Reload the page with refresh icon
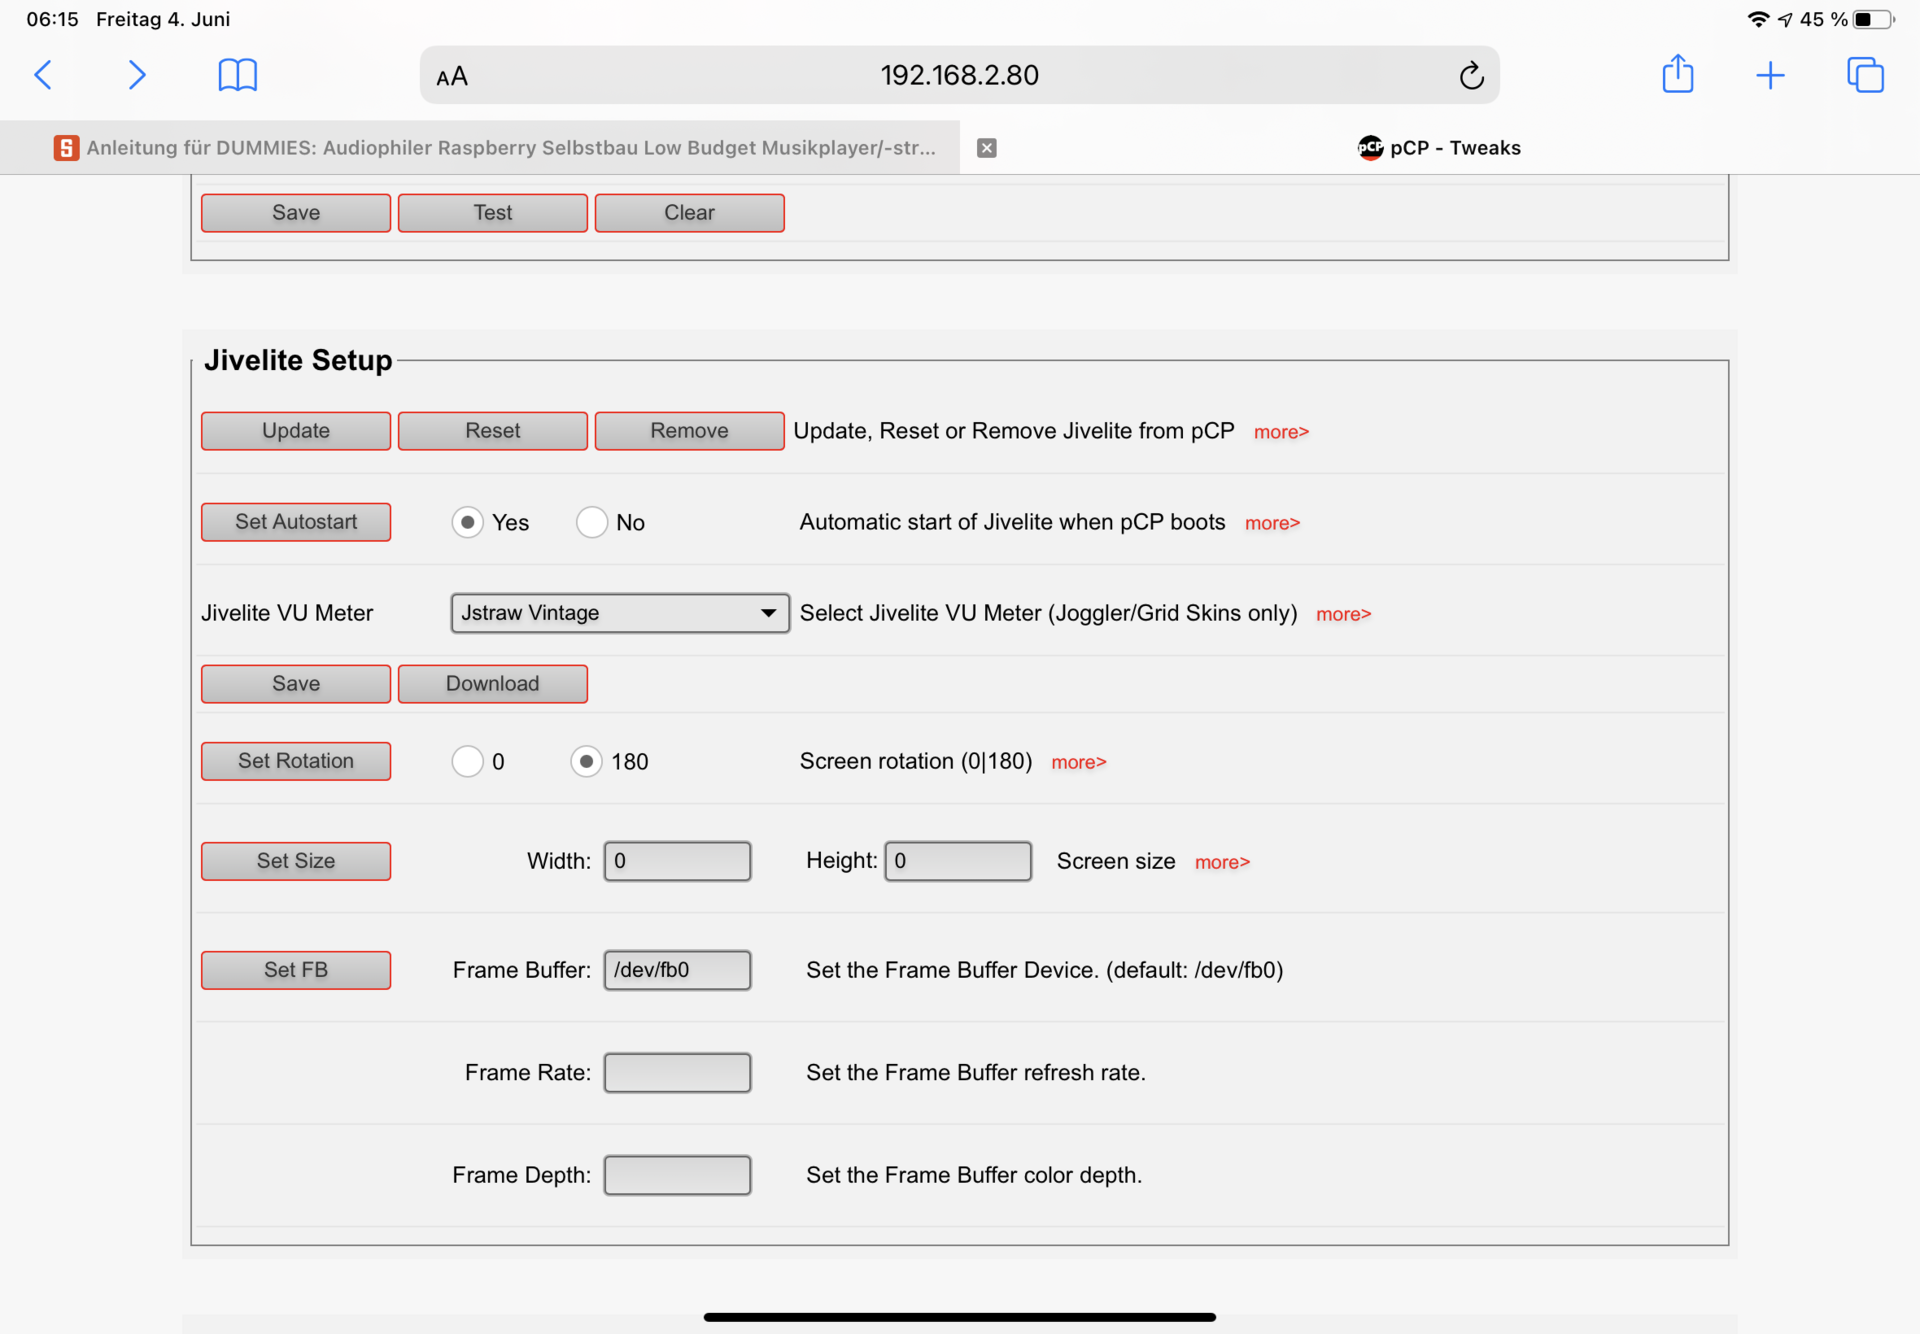 tap(1471, 76)
